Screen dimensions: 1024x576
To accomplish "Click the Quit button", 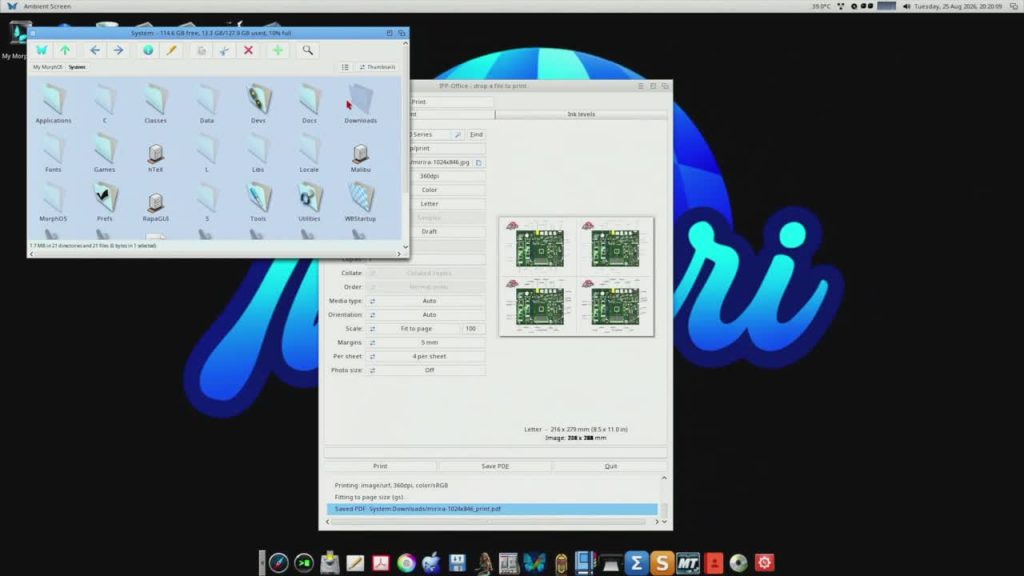I will (x=611, y=466).
